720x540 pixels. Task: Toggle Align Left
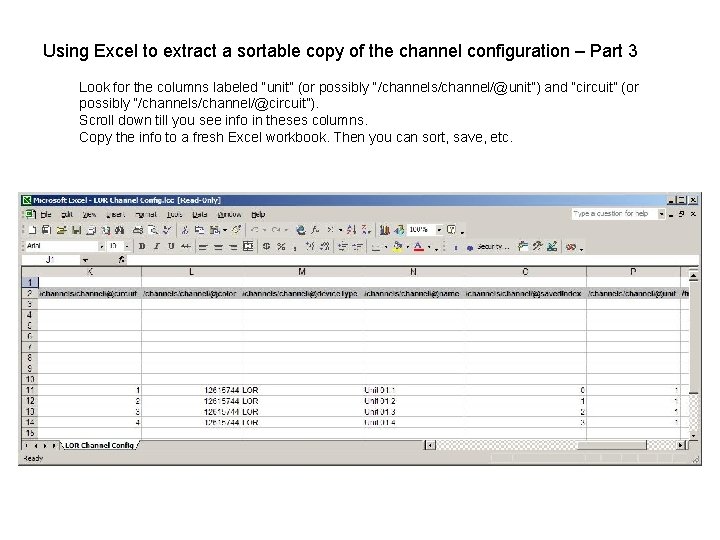click(x=202, y=247)
